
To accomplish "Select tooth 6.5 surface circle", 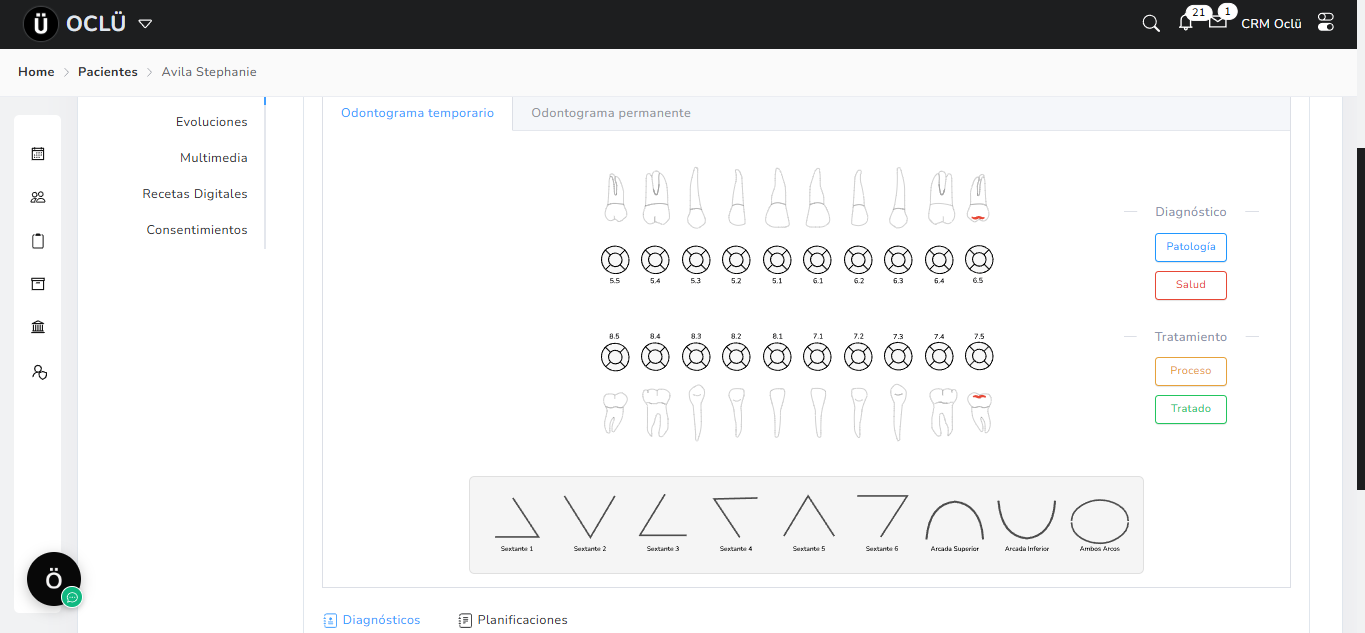I will coord(979,260).
